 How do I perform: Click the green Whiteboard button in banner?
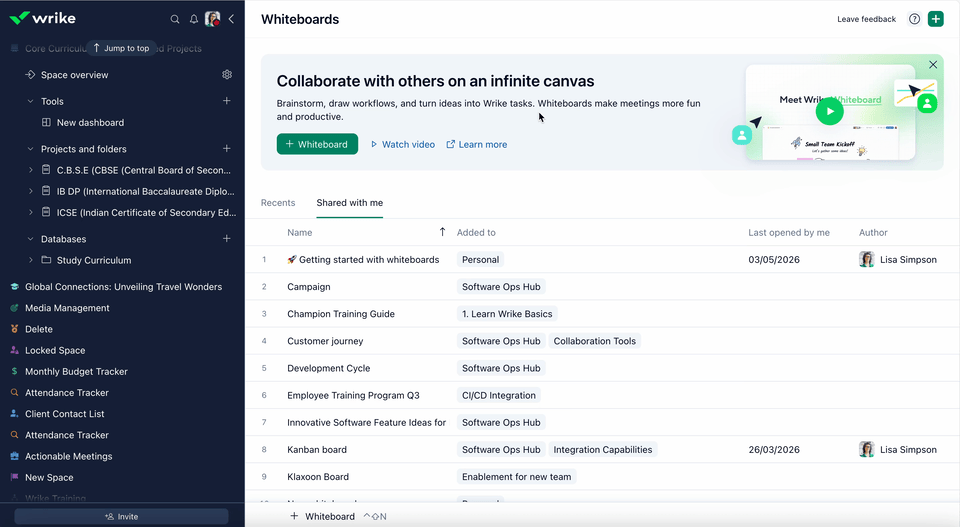[317, 144]
